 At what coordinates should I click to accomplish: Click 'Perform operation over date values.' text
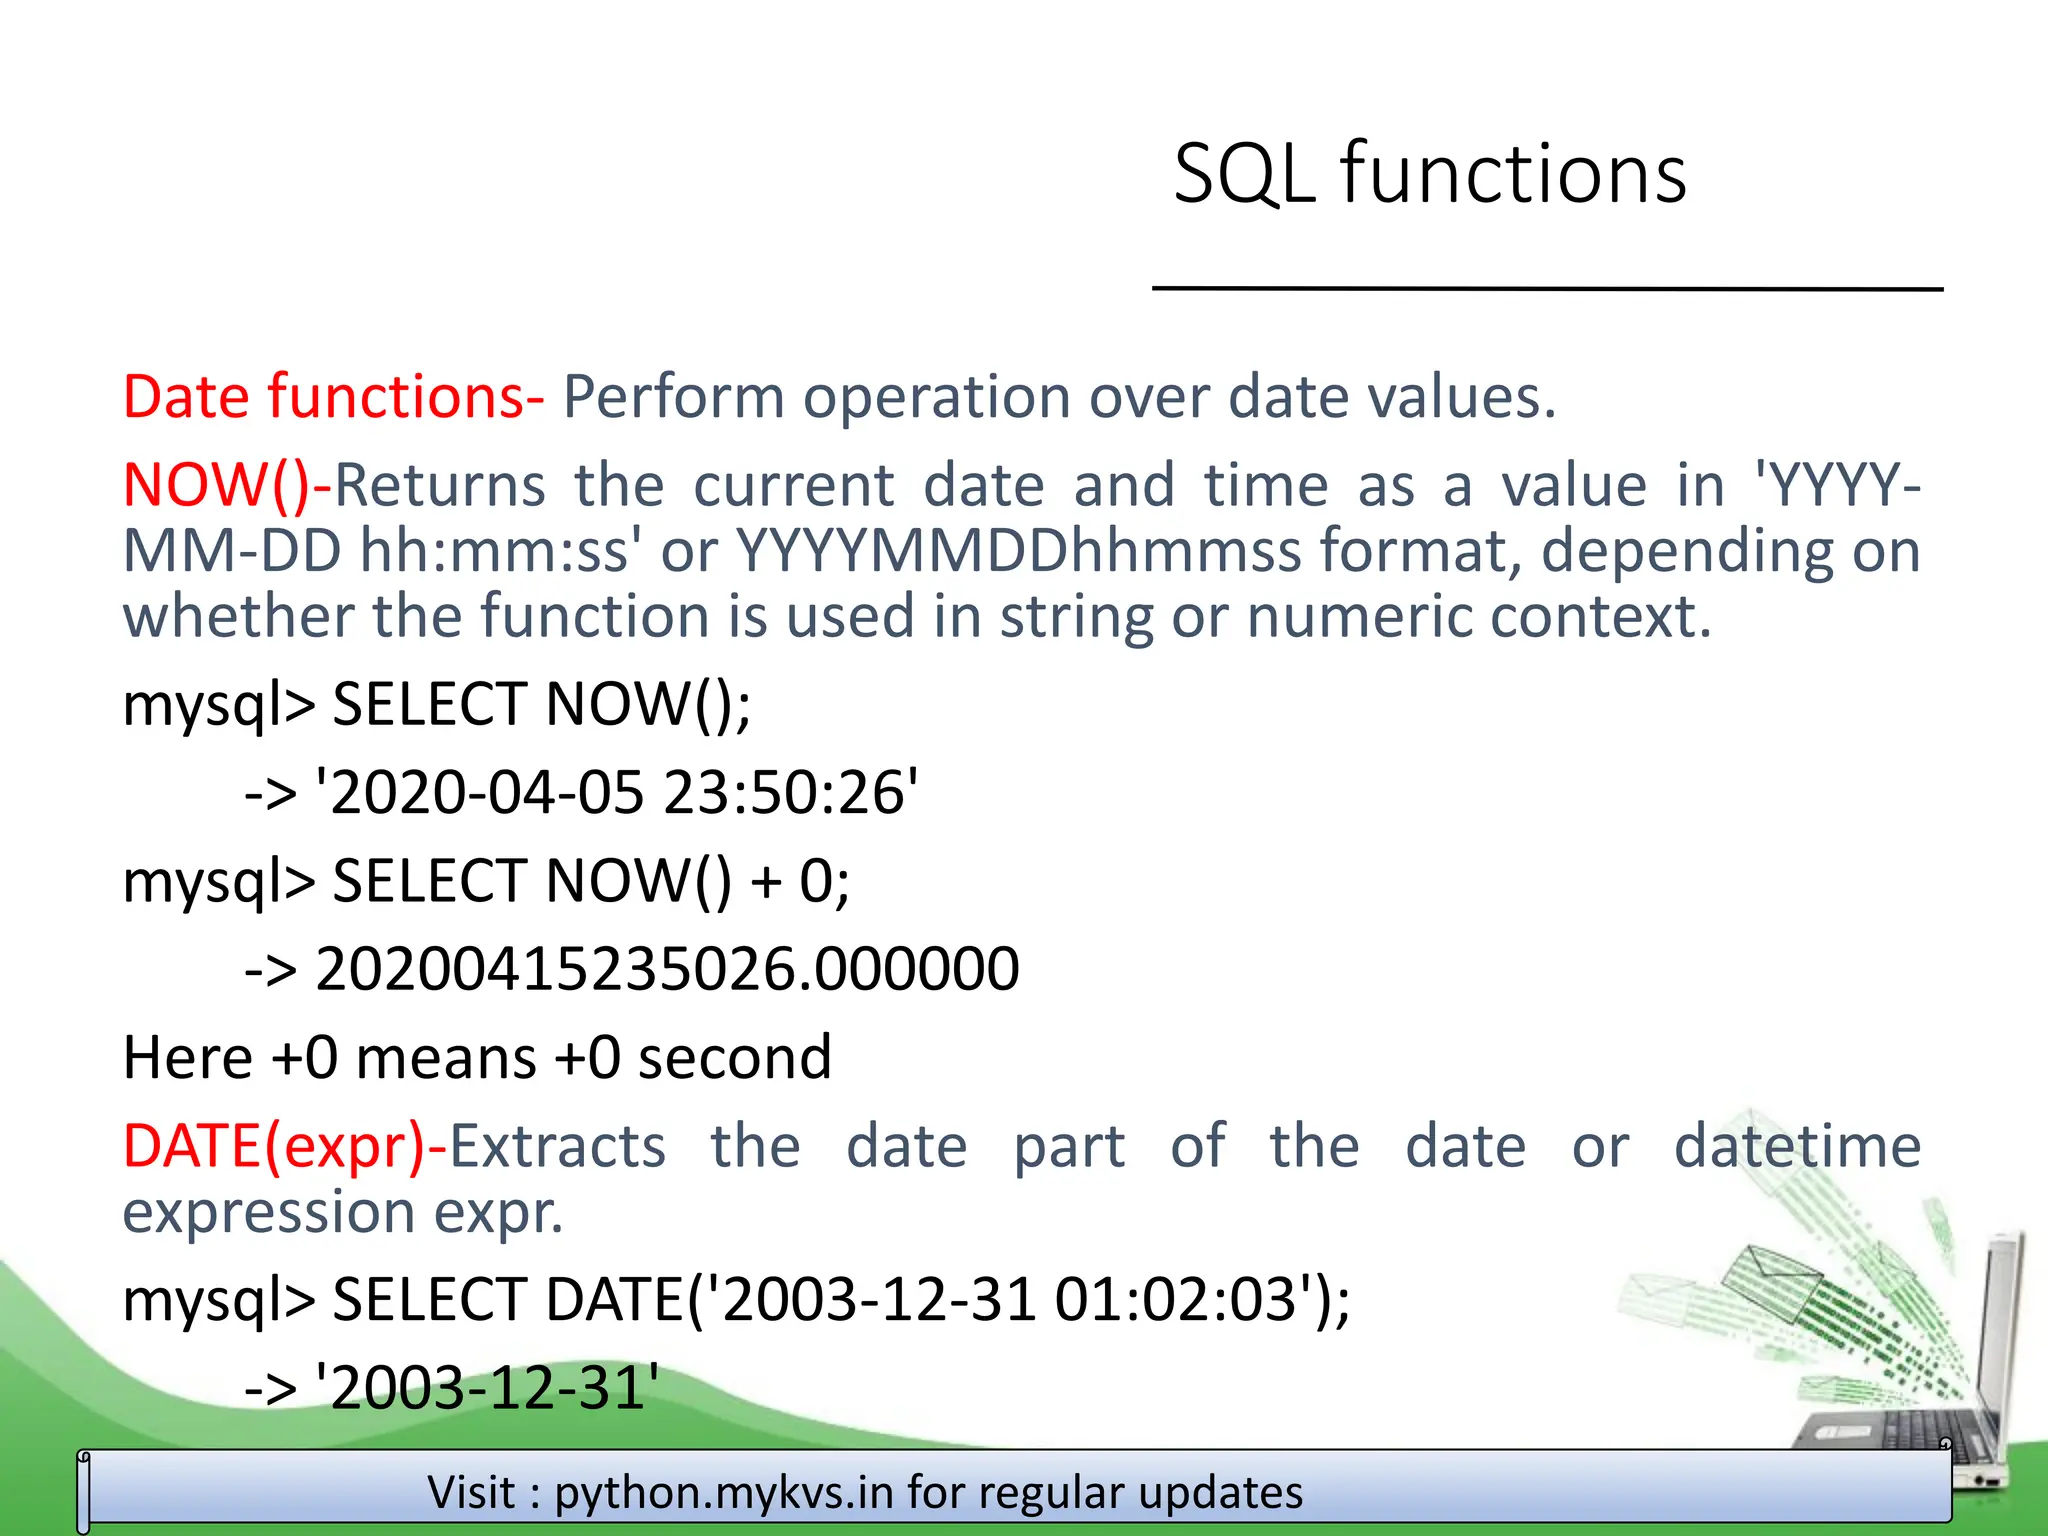click(1059, 397)
